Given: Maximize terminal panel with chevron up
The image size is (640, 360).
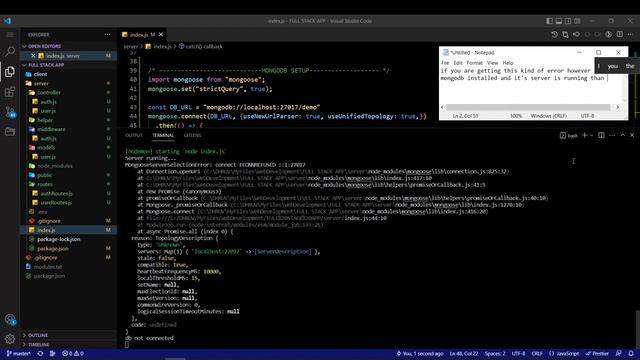Looking at the screenshot, I should (623, 135).
